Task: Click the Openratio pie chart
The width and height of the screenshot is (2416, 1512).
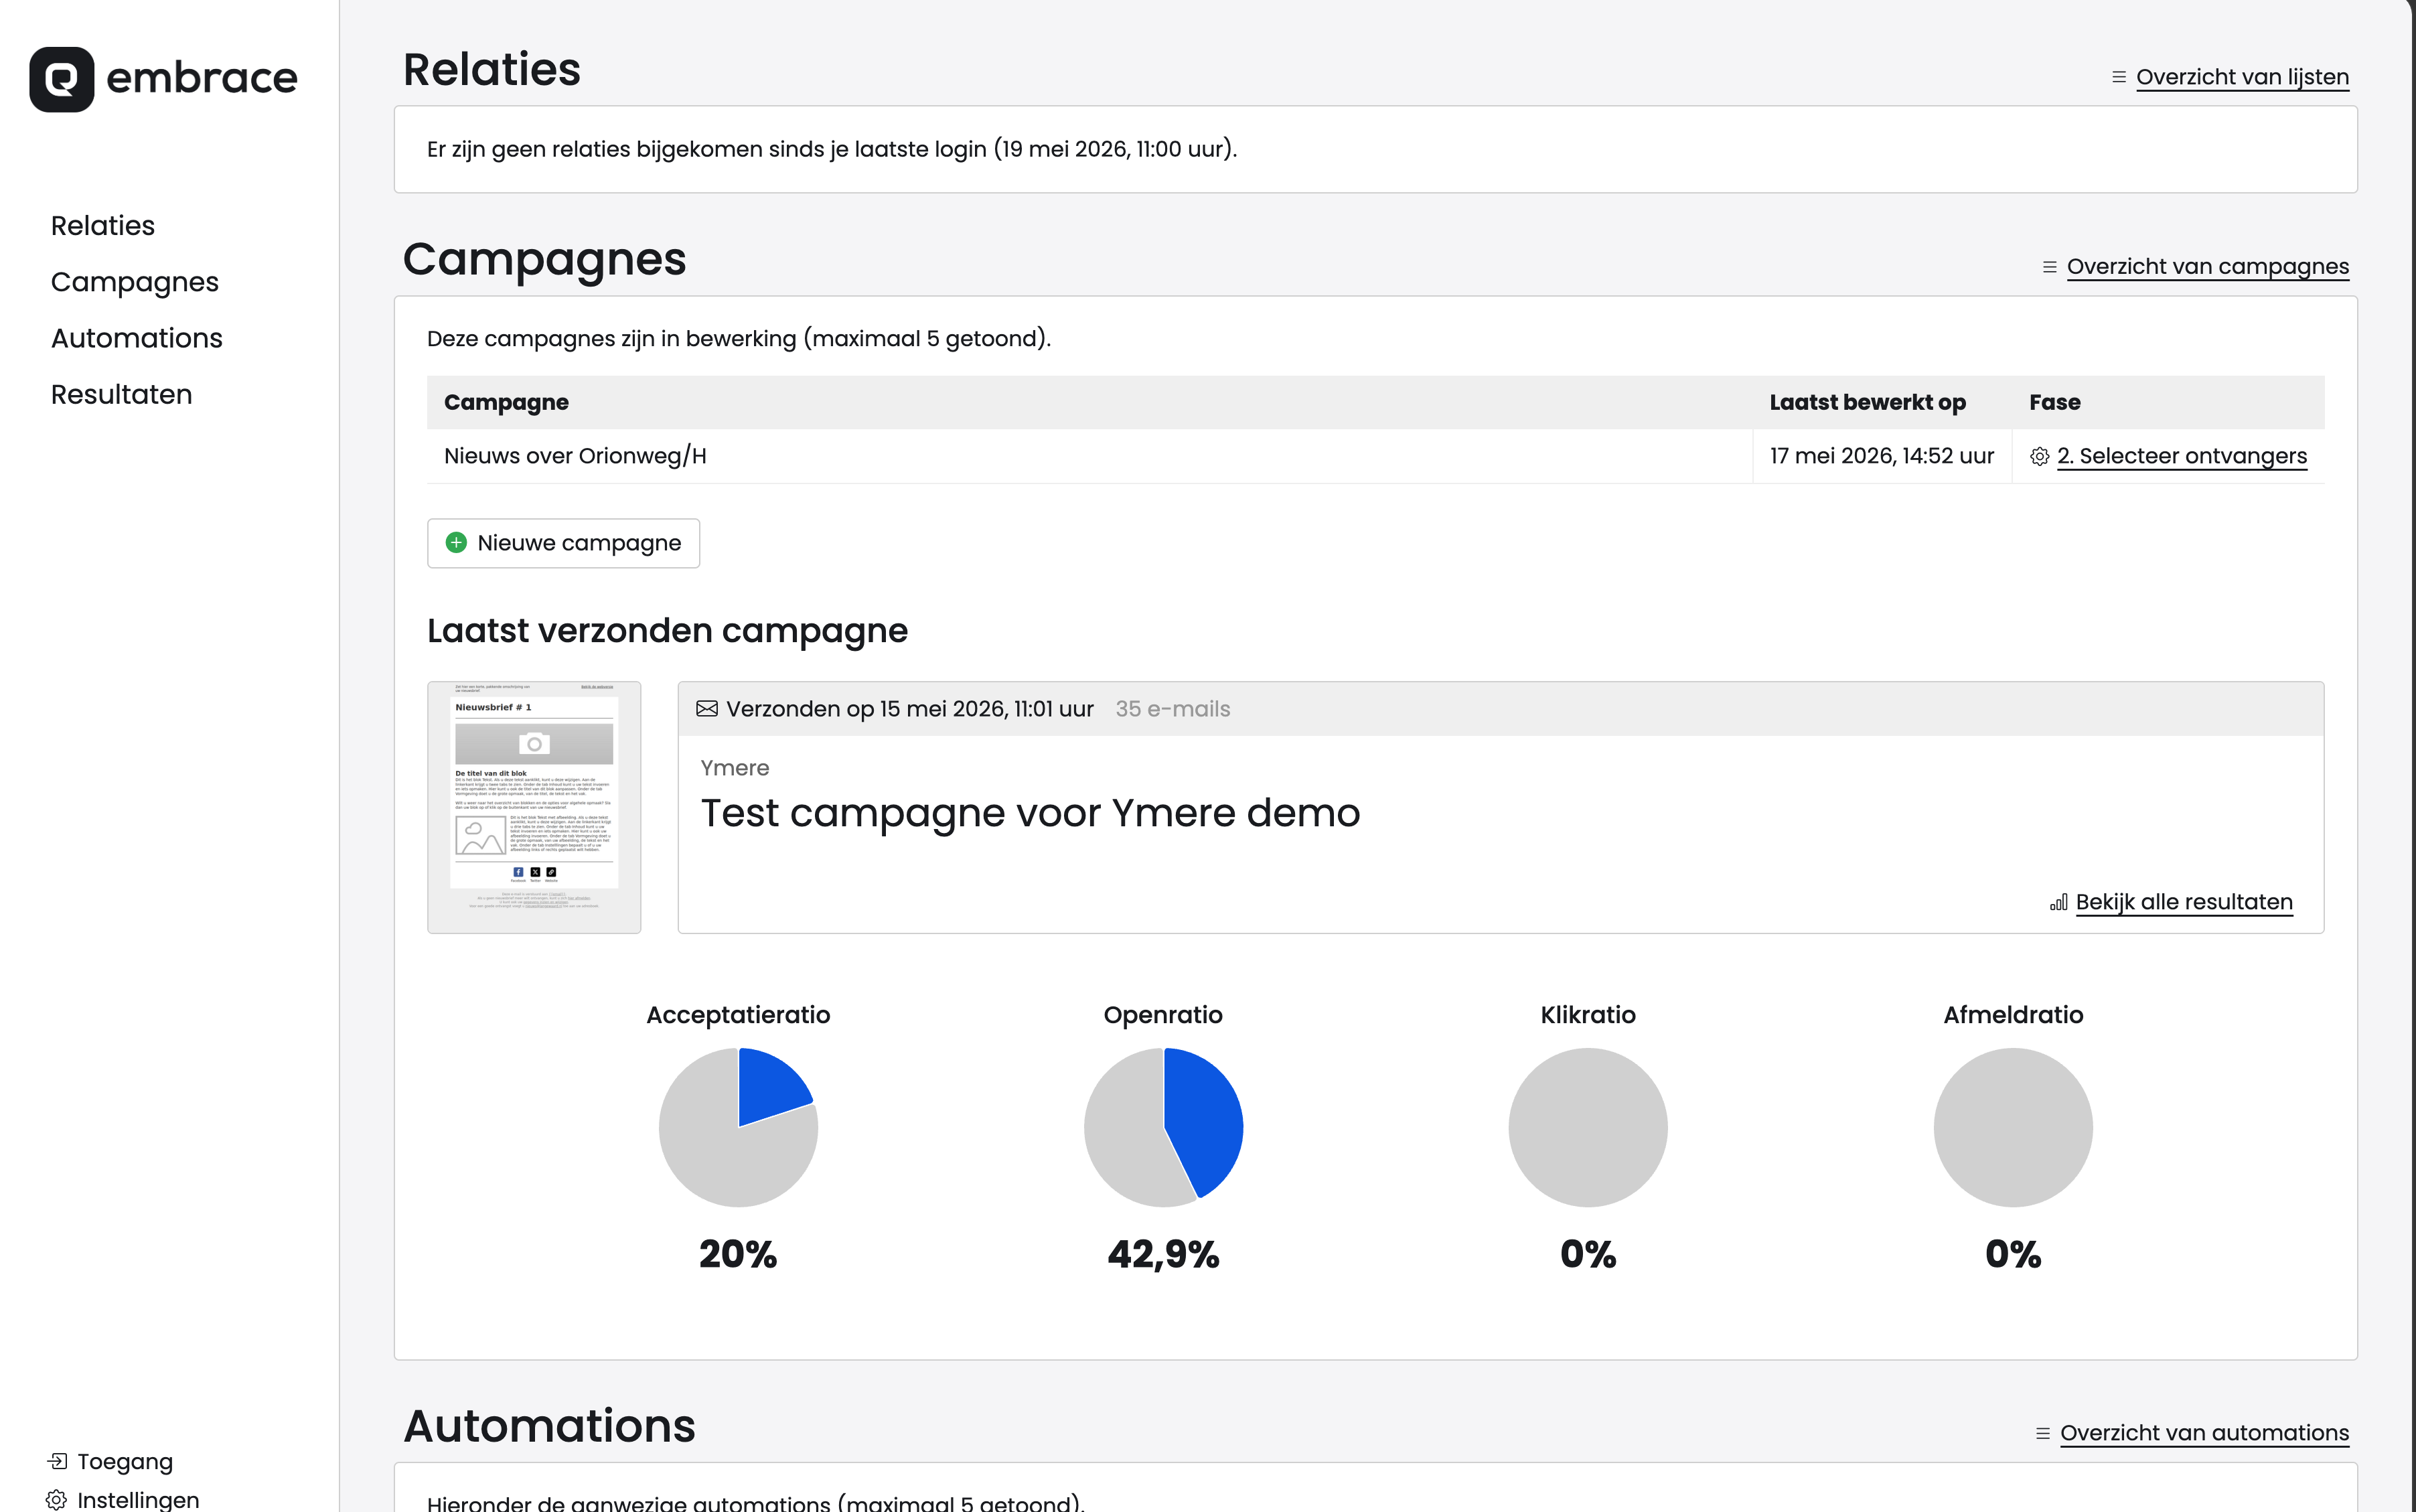Action: (x=1163, y=1127)
